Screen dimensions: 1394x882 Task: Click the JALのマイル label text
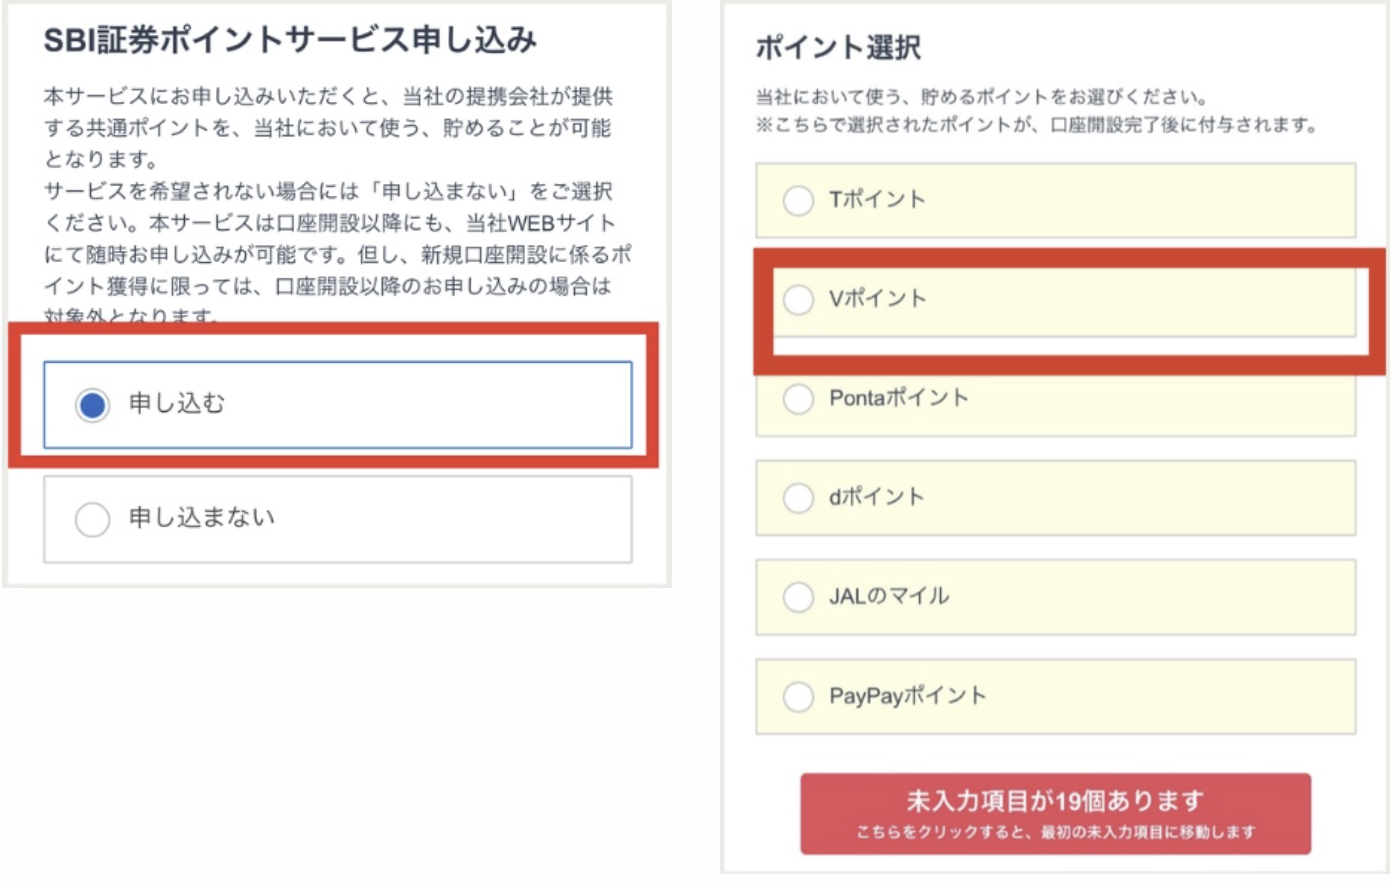pos(889,596)
